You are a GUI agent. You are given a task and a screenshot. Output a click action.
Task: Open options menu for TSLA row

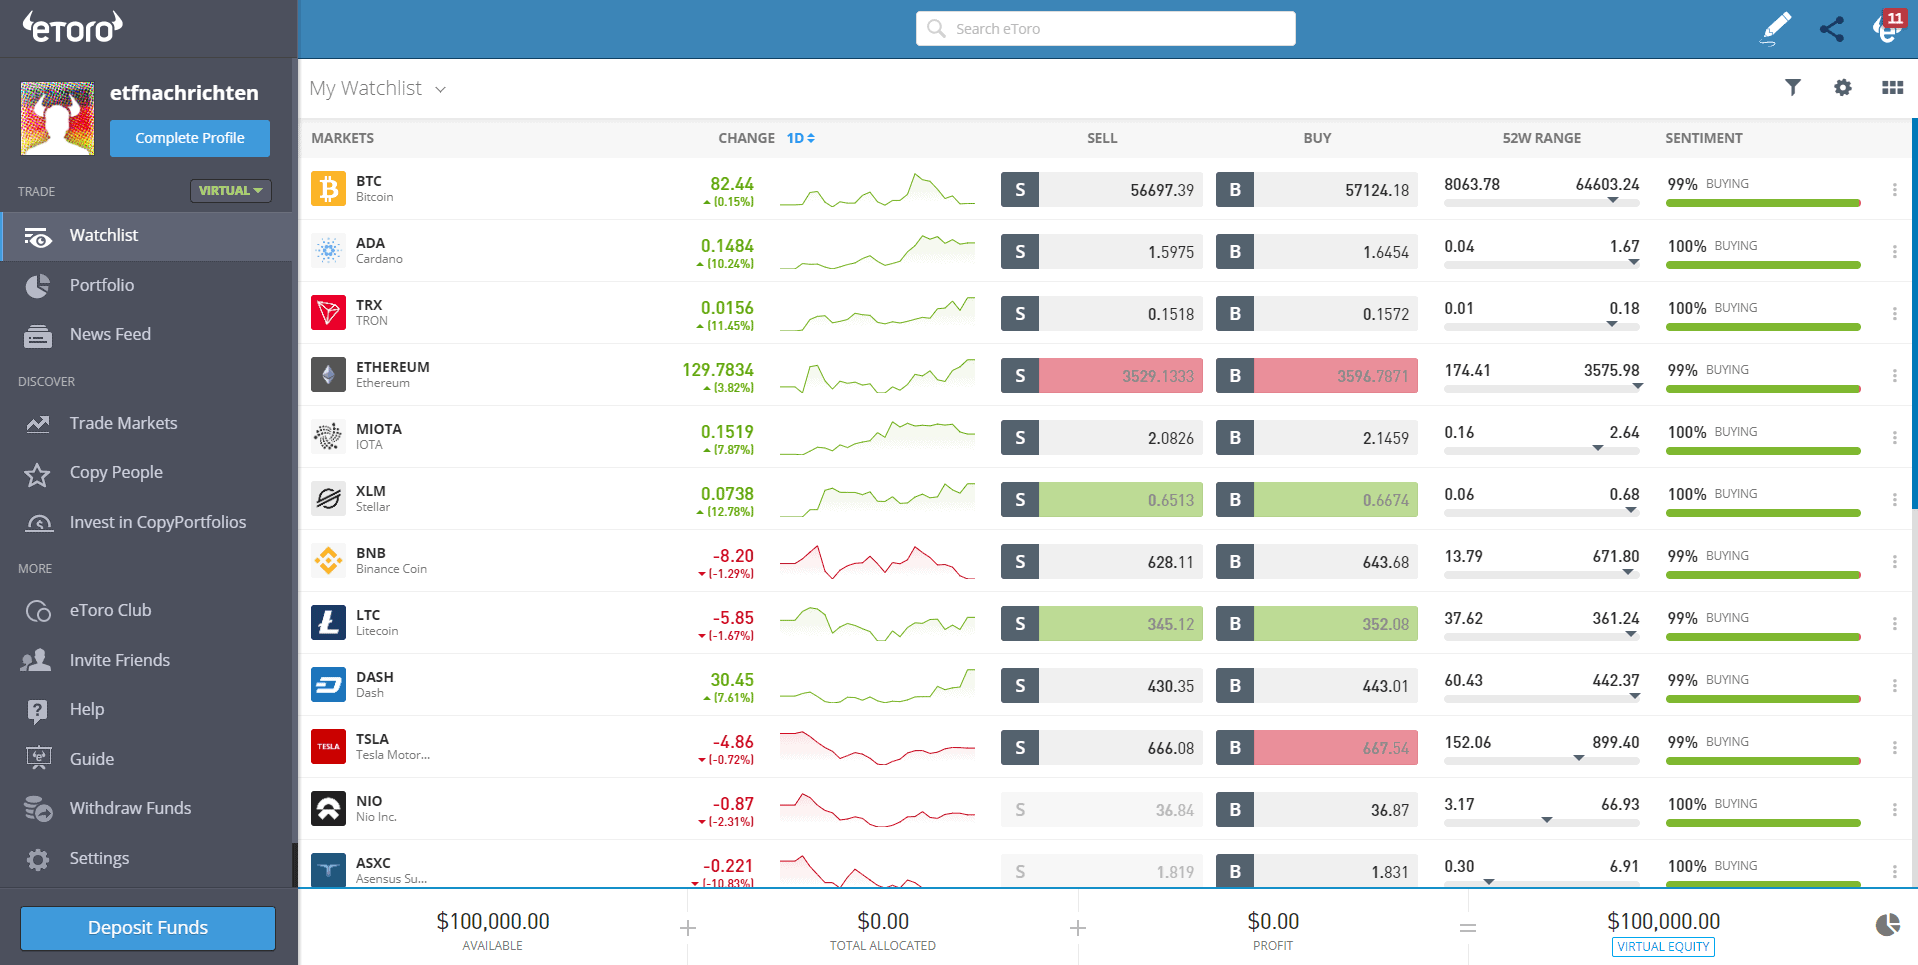1894,748
